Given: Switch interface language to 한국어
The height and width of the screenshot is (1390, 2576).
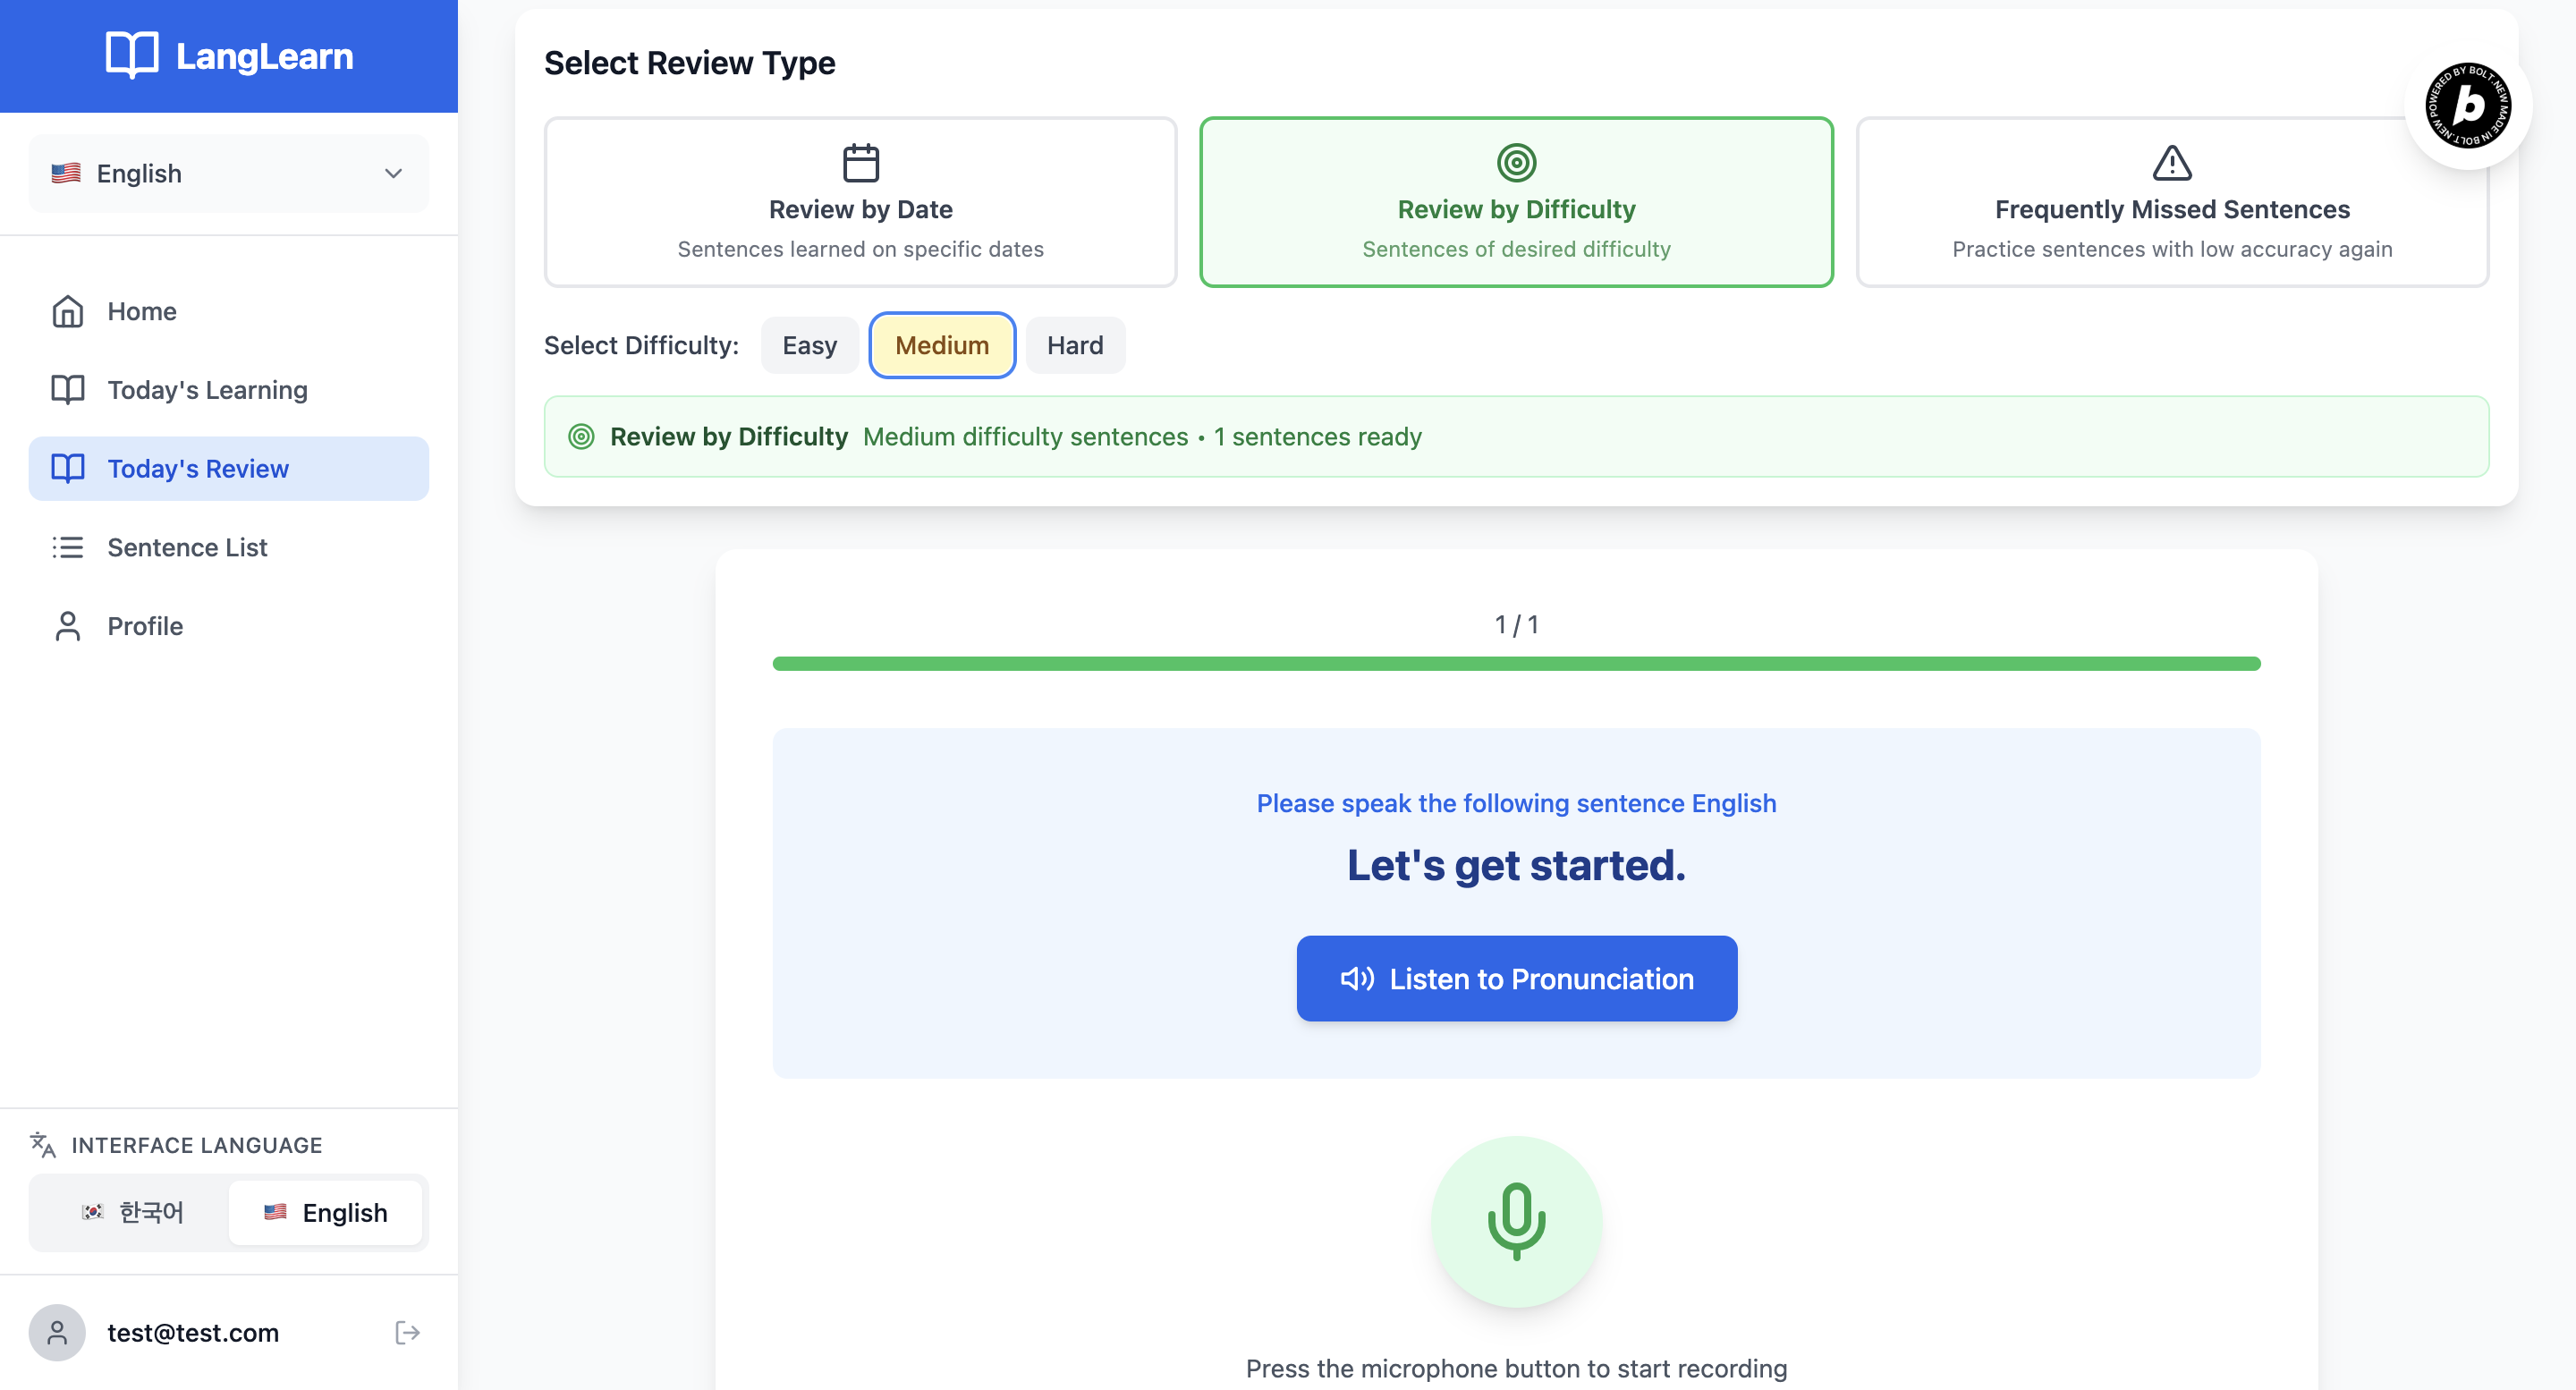Looking at the screenshot, I should [x=132, y=1212].
